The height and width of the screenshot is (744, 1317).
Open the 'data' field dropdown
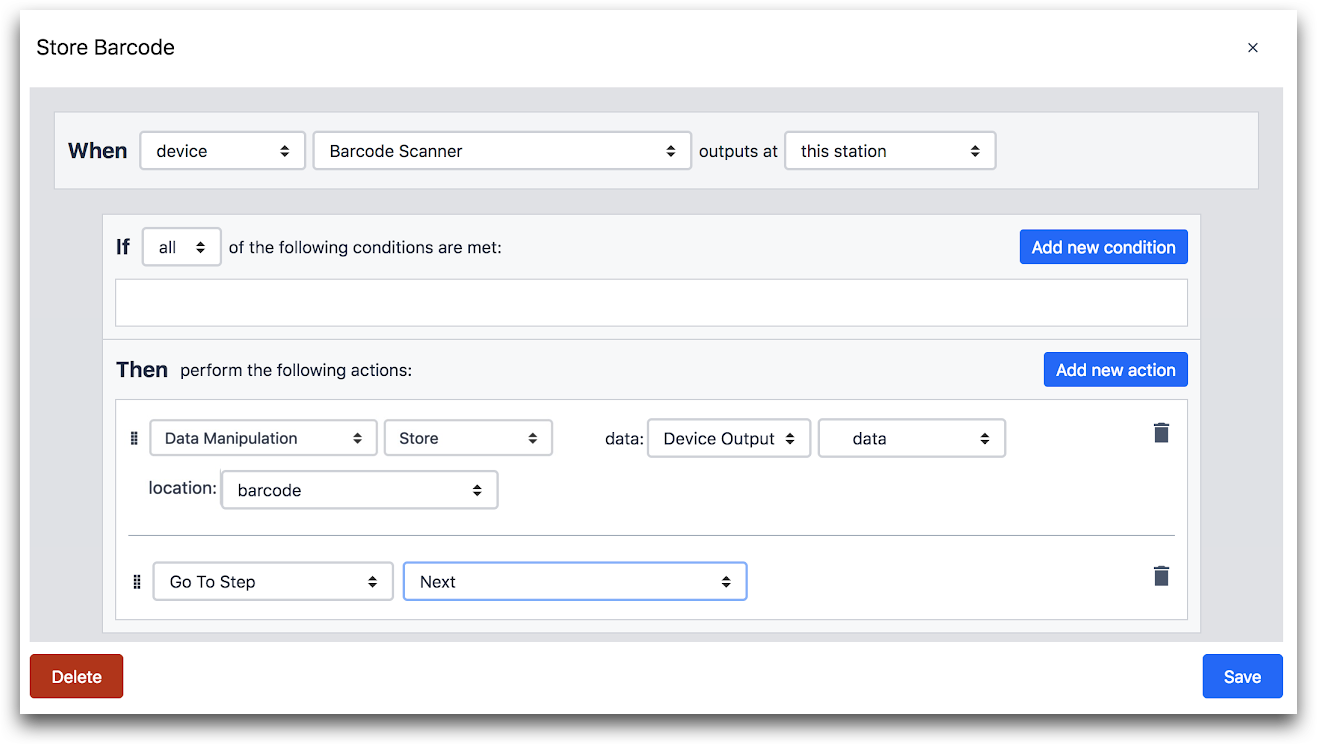coord(912,438)
